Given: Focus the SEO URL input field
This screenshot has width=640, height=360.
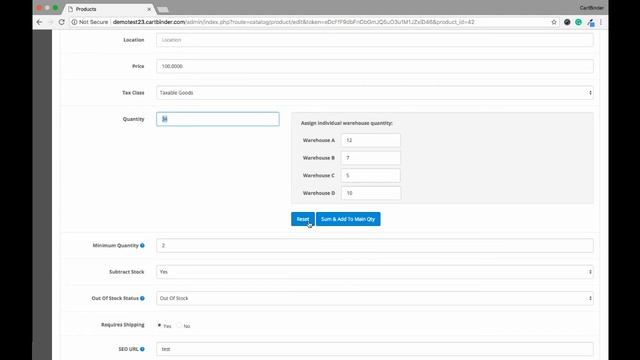Looking at the screenshot, I should [x=375, y=349].
